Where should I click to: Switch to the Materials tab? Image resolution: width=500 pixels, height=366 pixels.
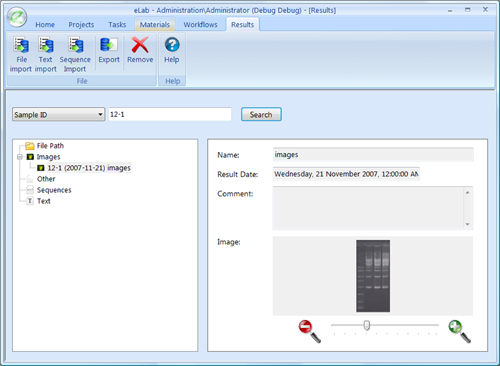tap(155, 25)
